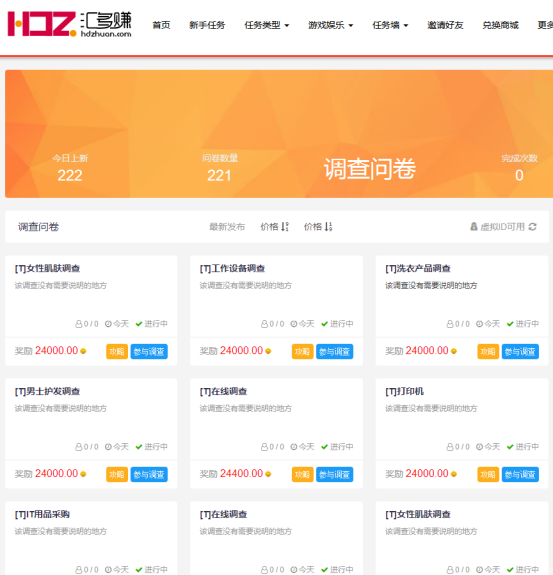Screen dimensions: 553x575
Task: Open the 首页 menu item
Action: pyautogui.click(x=161, y=25)
